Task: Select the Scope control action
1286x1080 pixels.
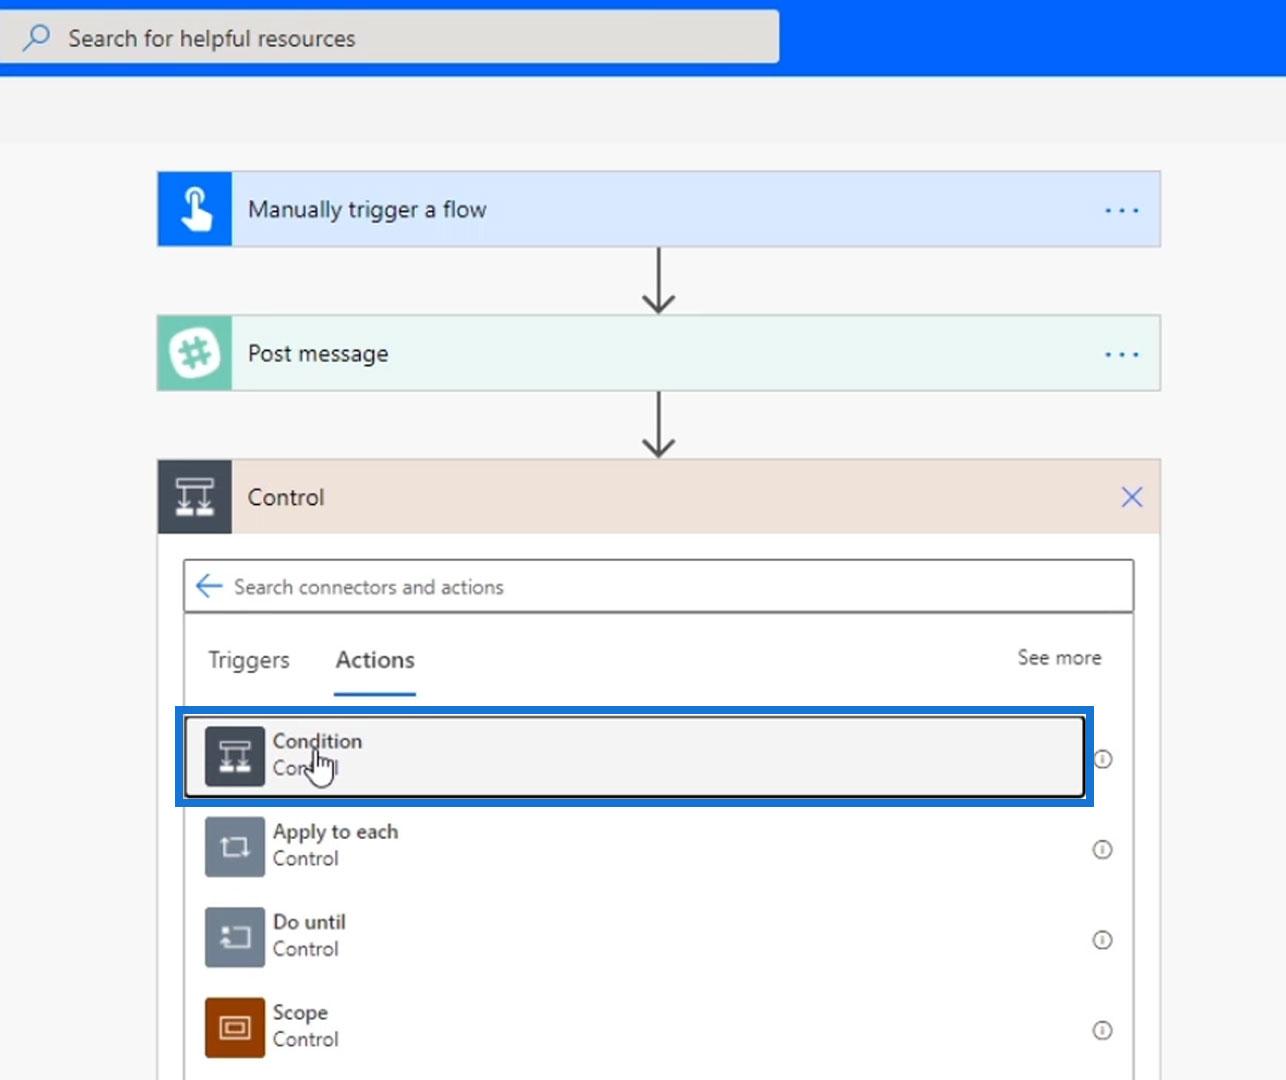Action: pyautogui.click(x=635, y=1027)
